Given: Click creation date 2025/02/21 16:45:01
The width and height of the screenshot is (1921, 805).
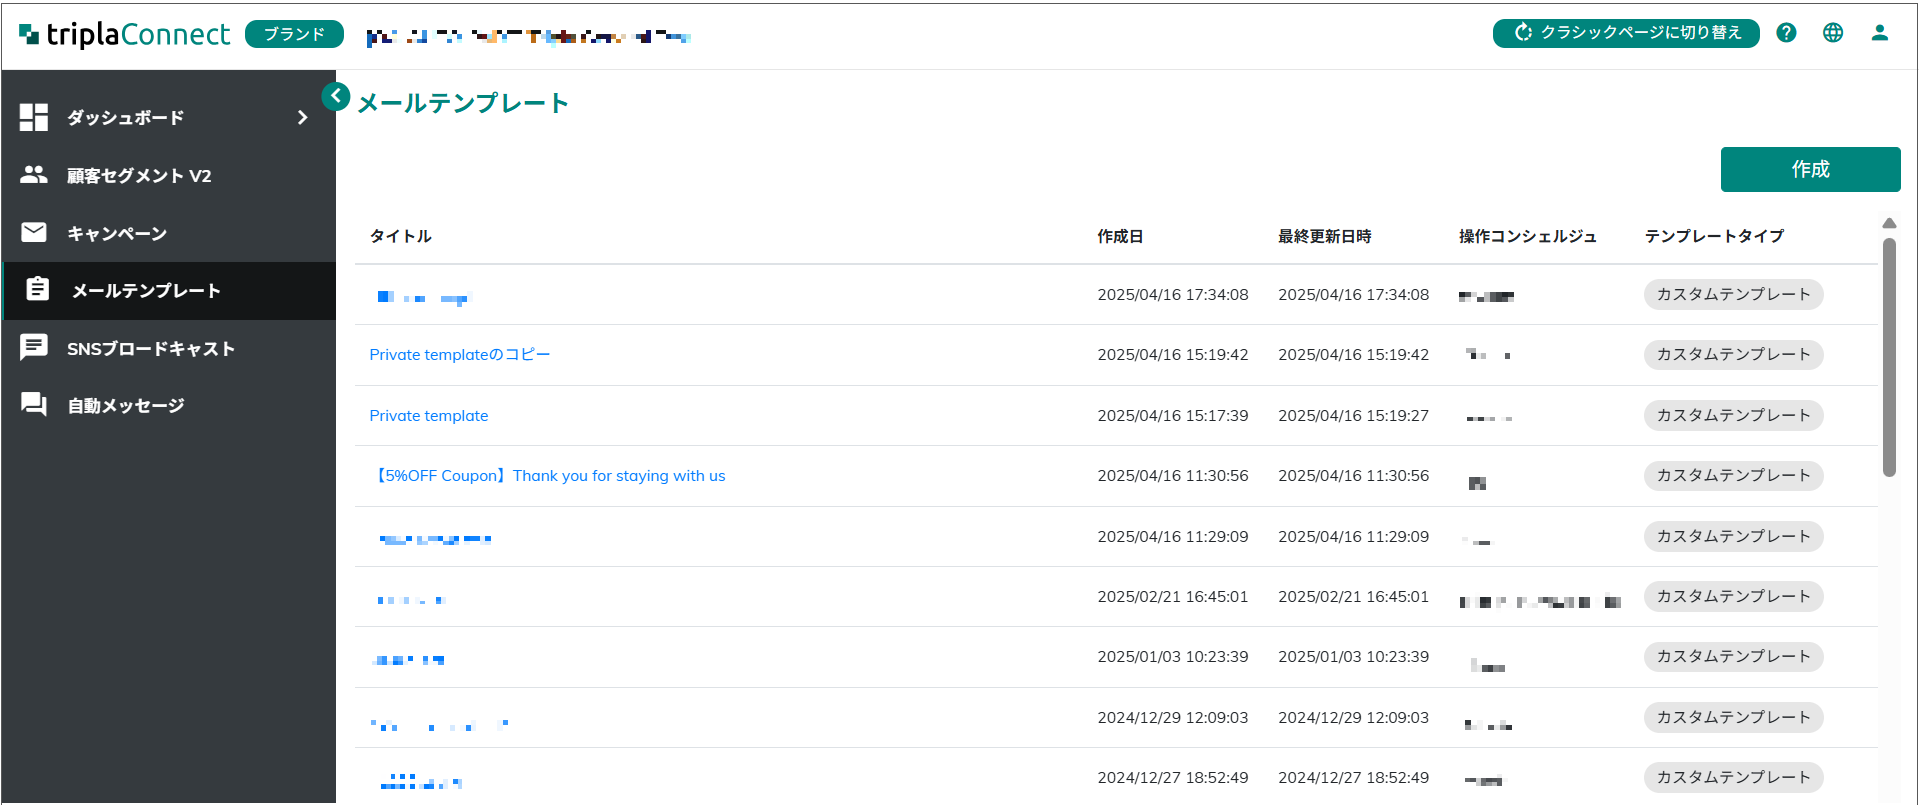Looking at the screenshot, I should pyautogui.click(x=1173, y=597).
